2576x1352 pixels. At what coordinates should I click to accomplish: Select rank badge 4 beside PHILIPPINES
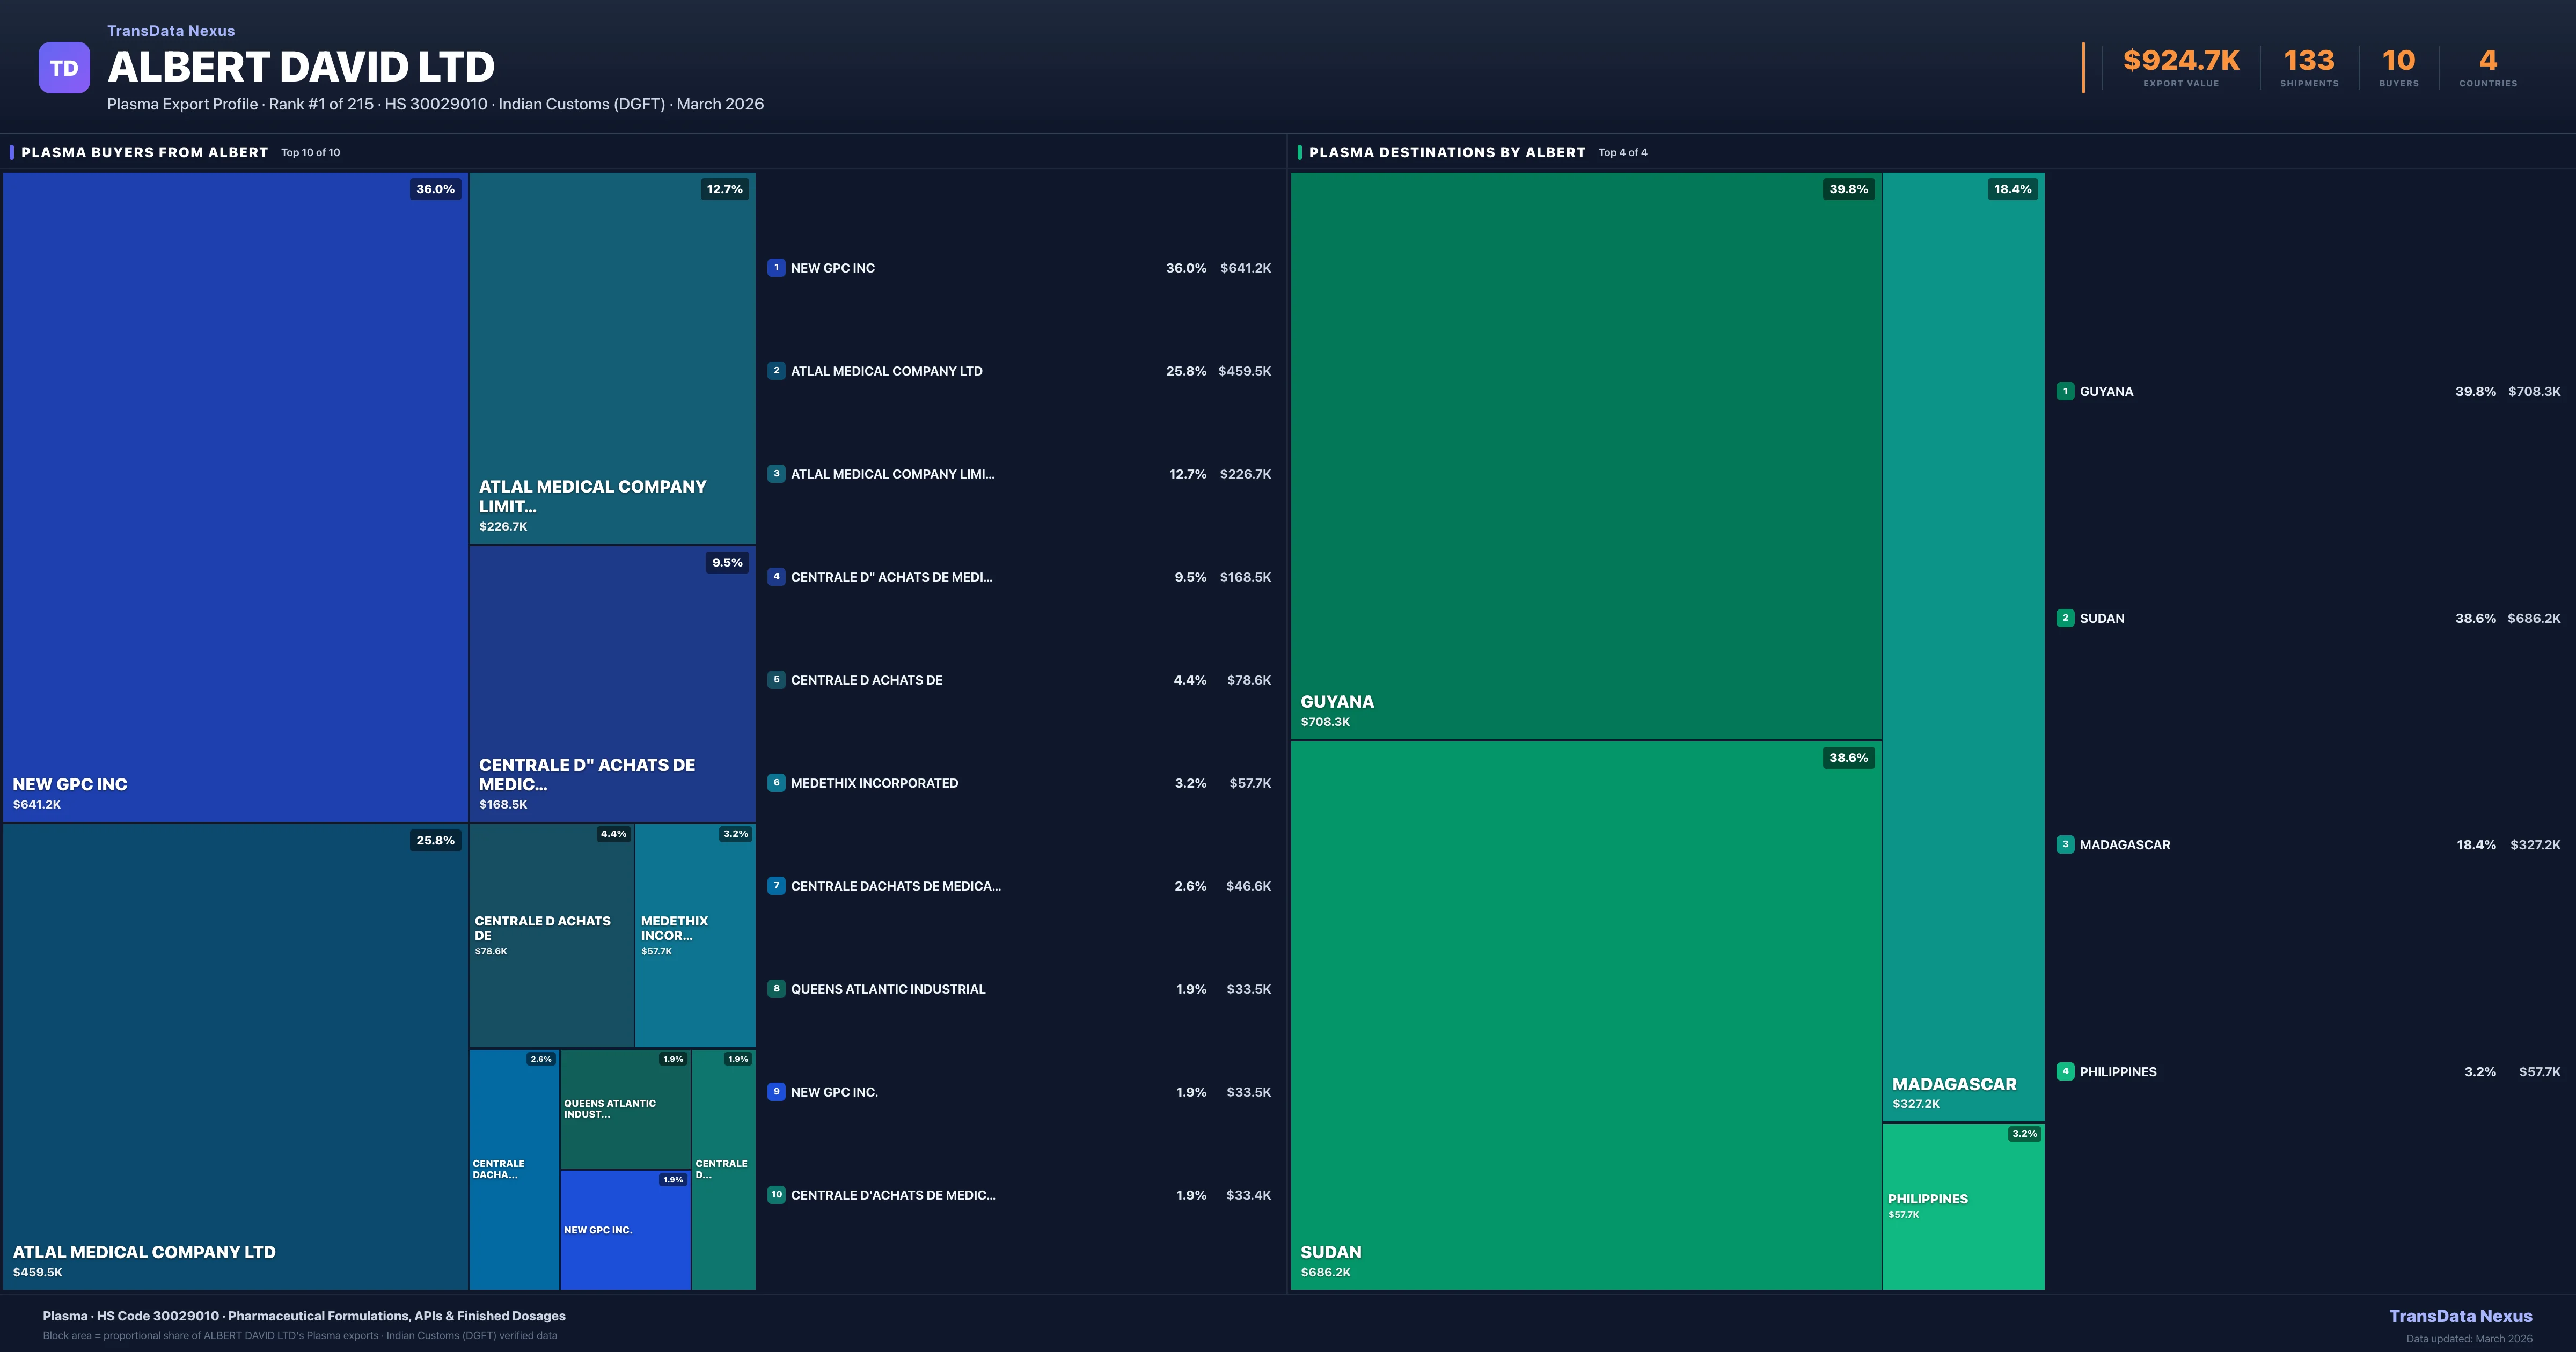(2066, 1071)
